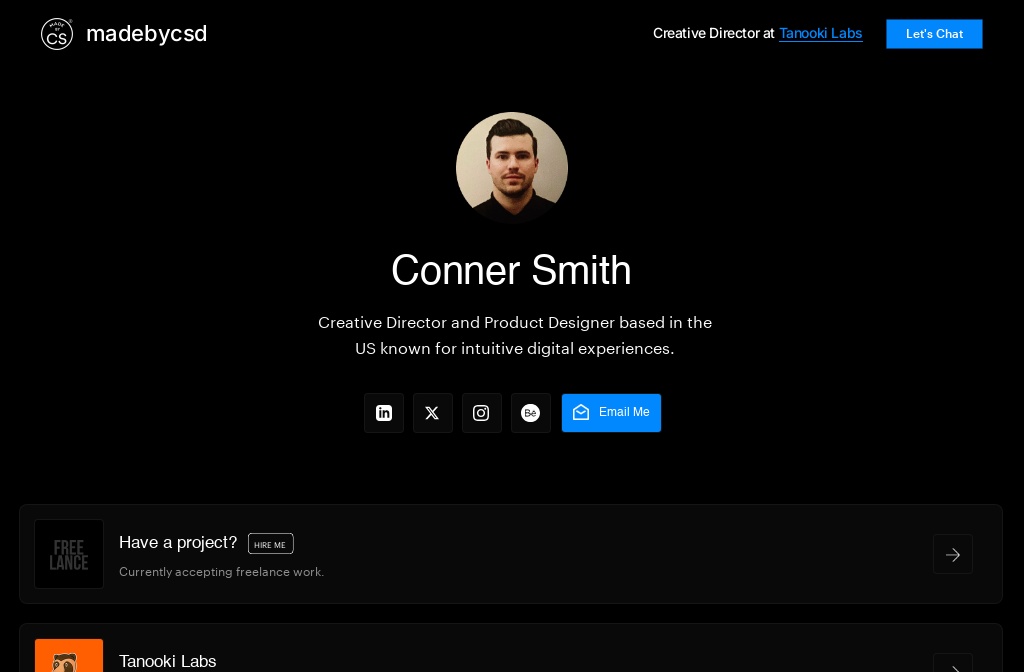
Task: Open the LinkedIn profile icon
Action: (x=384, y=413)
